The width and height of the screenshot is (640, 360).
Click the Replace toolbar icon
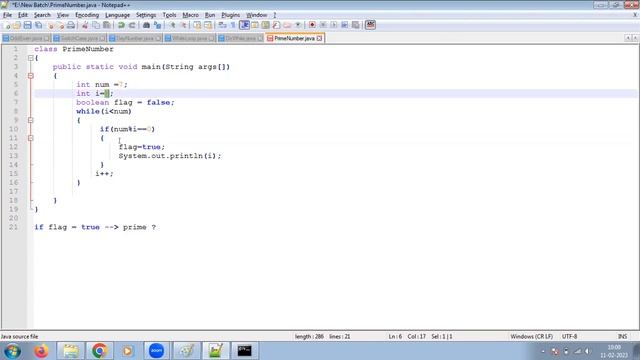[157, 25]
